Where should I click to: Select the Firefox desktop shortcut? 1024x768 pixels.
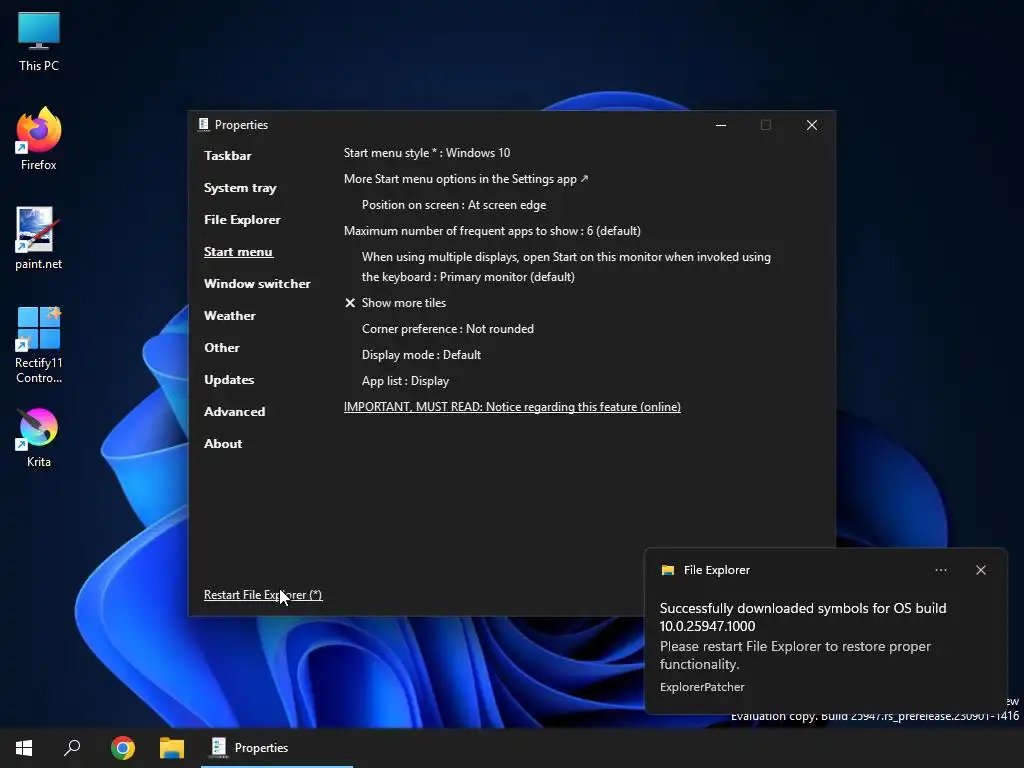39,140
